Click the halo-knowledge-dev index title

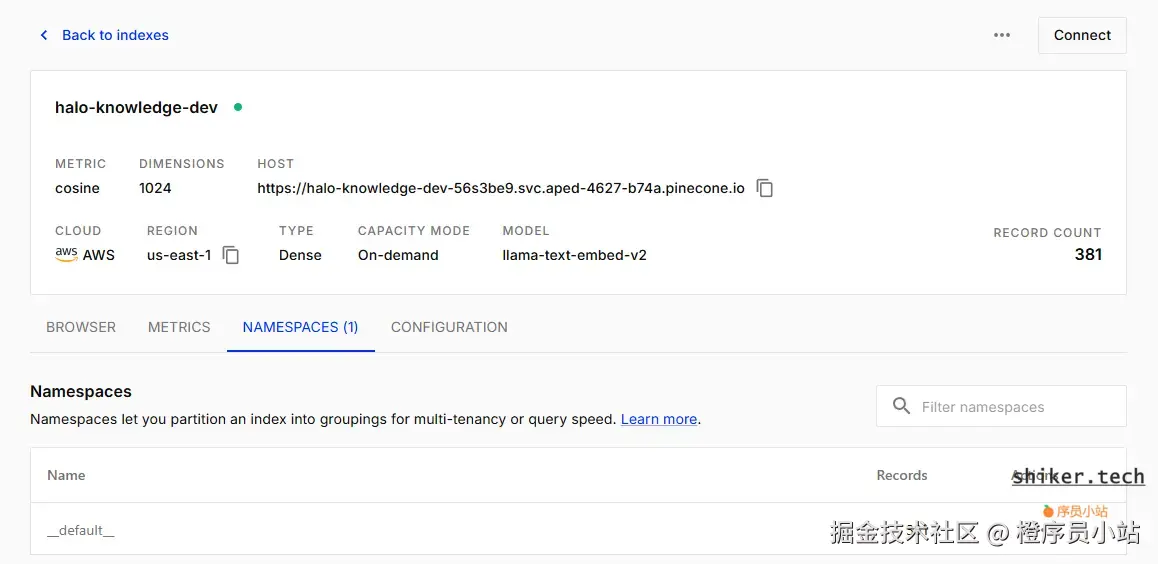coord(136,107)
